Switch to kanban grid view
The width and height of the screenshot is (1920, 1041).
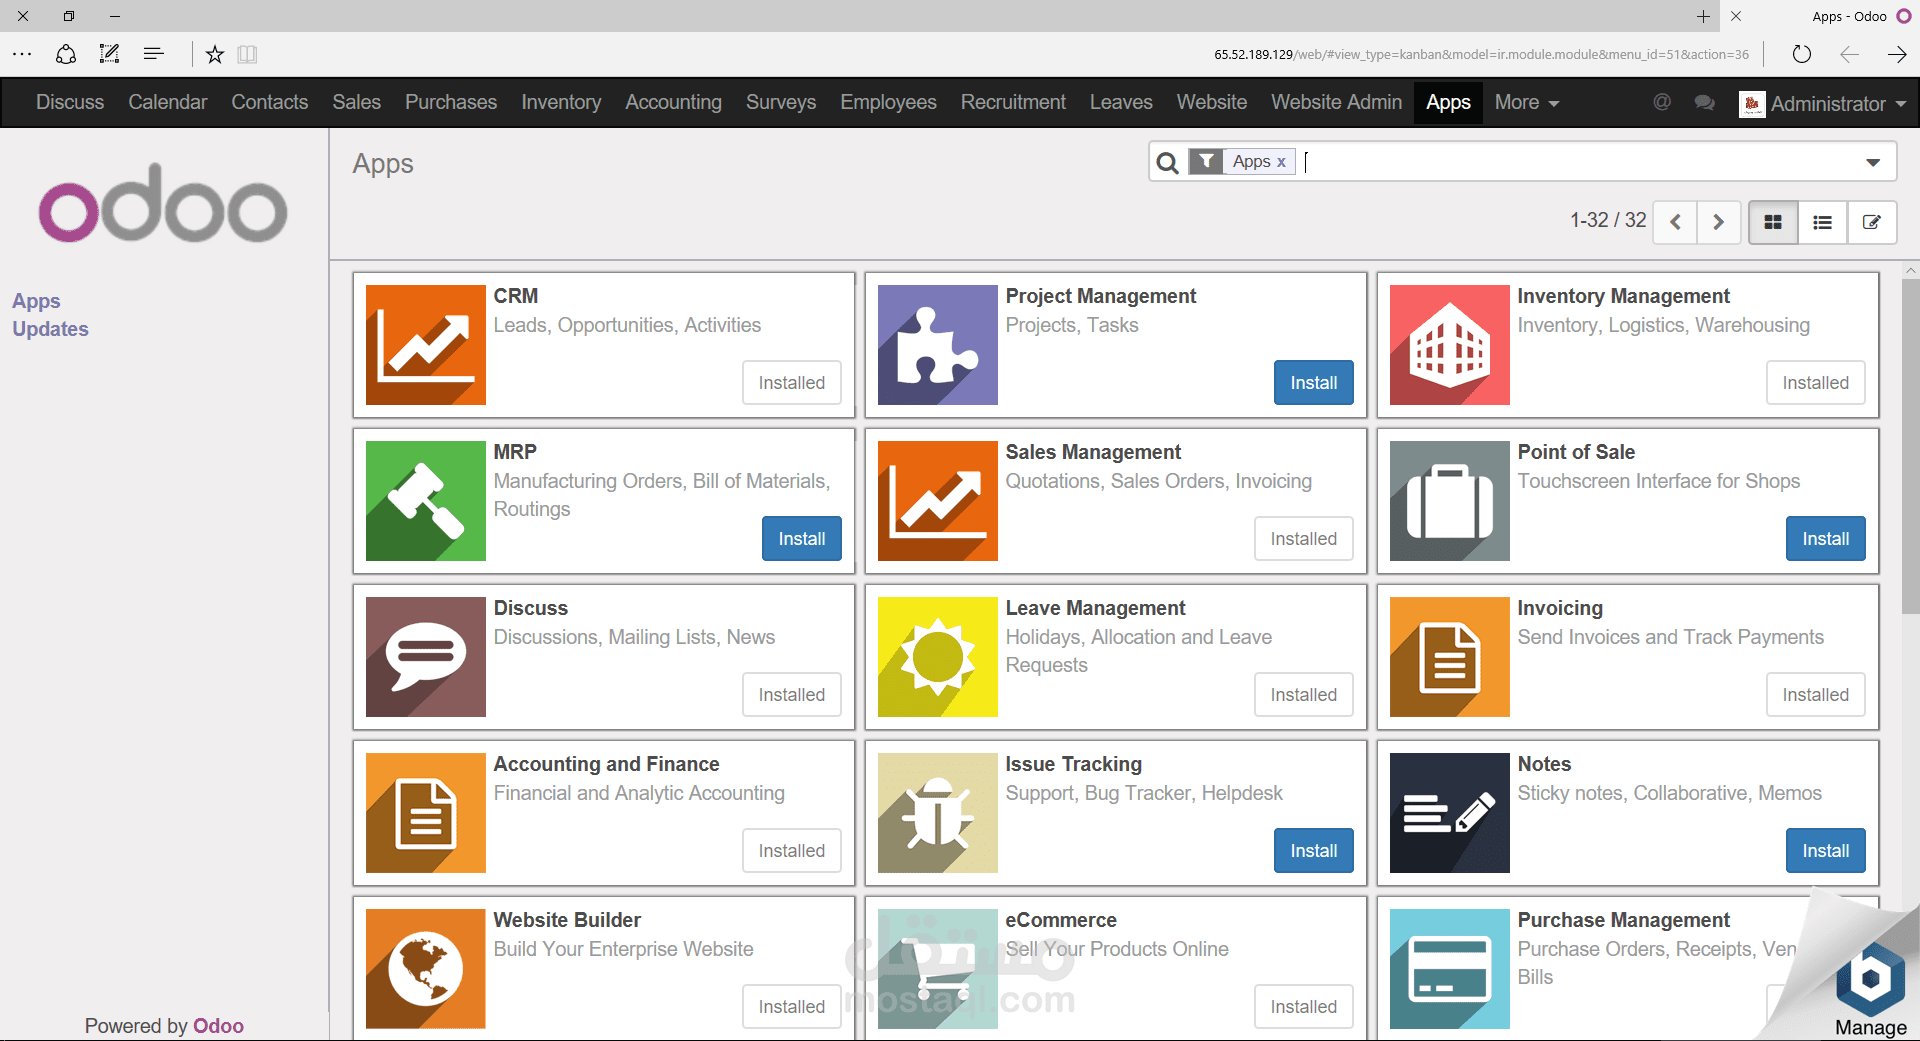pyautogui.click(x=1772, y=221)
